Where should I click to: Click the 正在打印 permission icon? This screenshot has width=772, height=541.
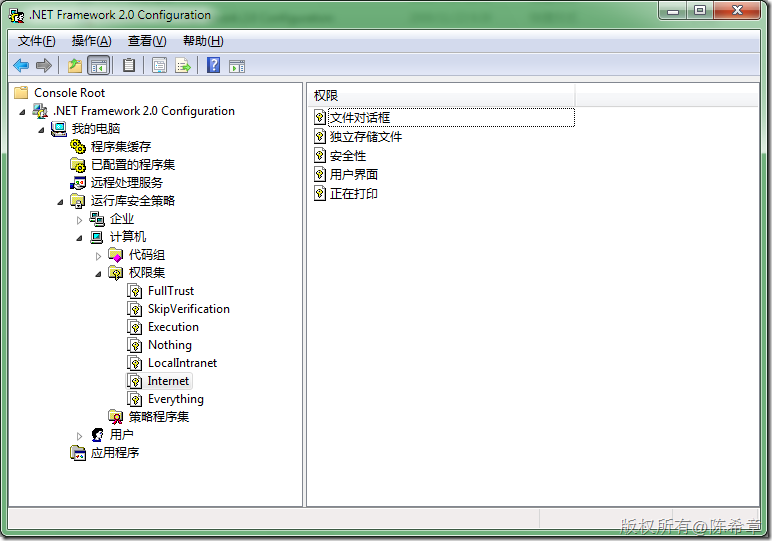click(320, 193)
